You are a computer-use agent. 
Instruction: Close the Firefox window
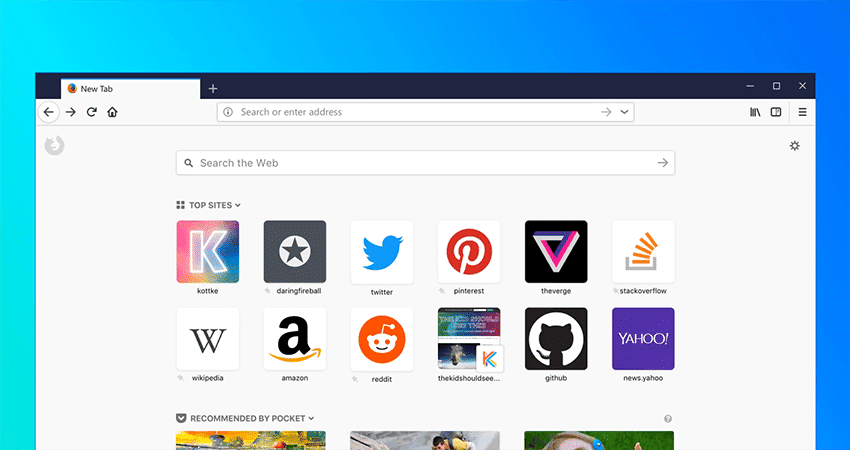click(802, 86)
